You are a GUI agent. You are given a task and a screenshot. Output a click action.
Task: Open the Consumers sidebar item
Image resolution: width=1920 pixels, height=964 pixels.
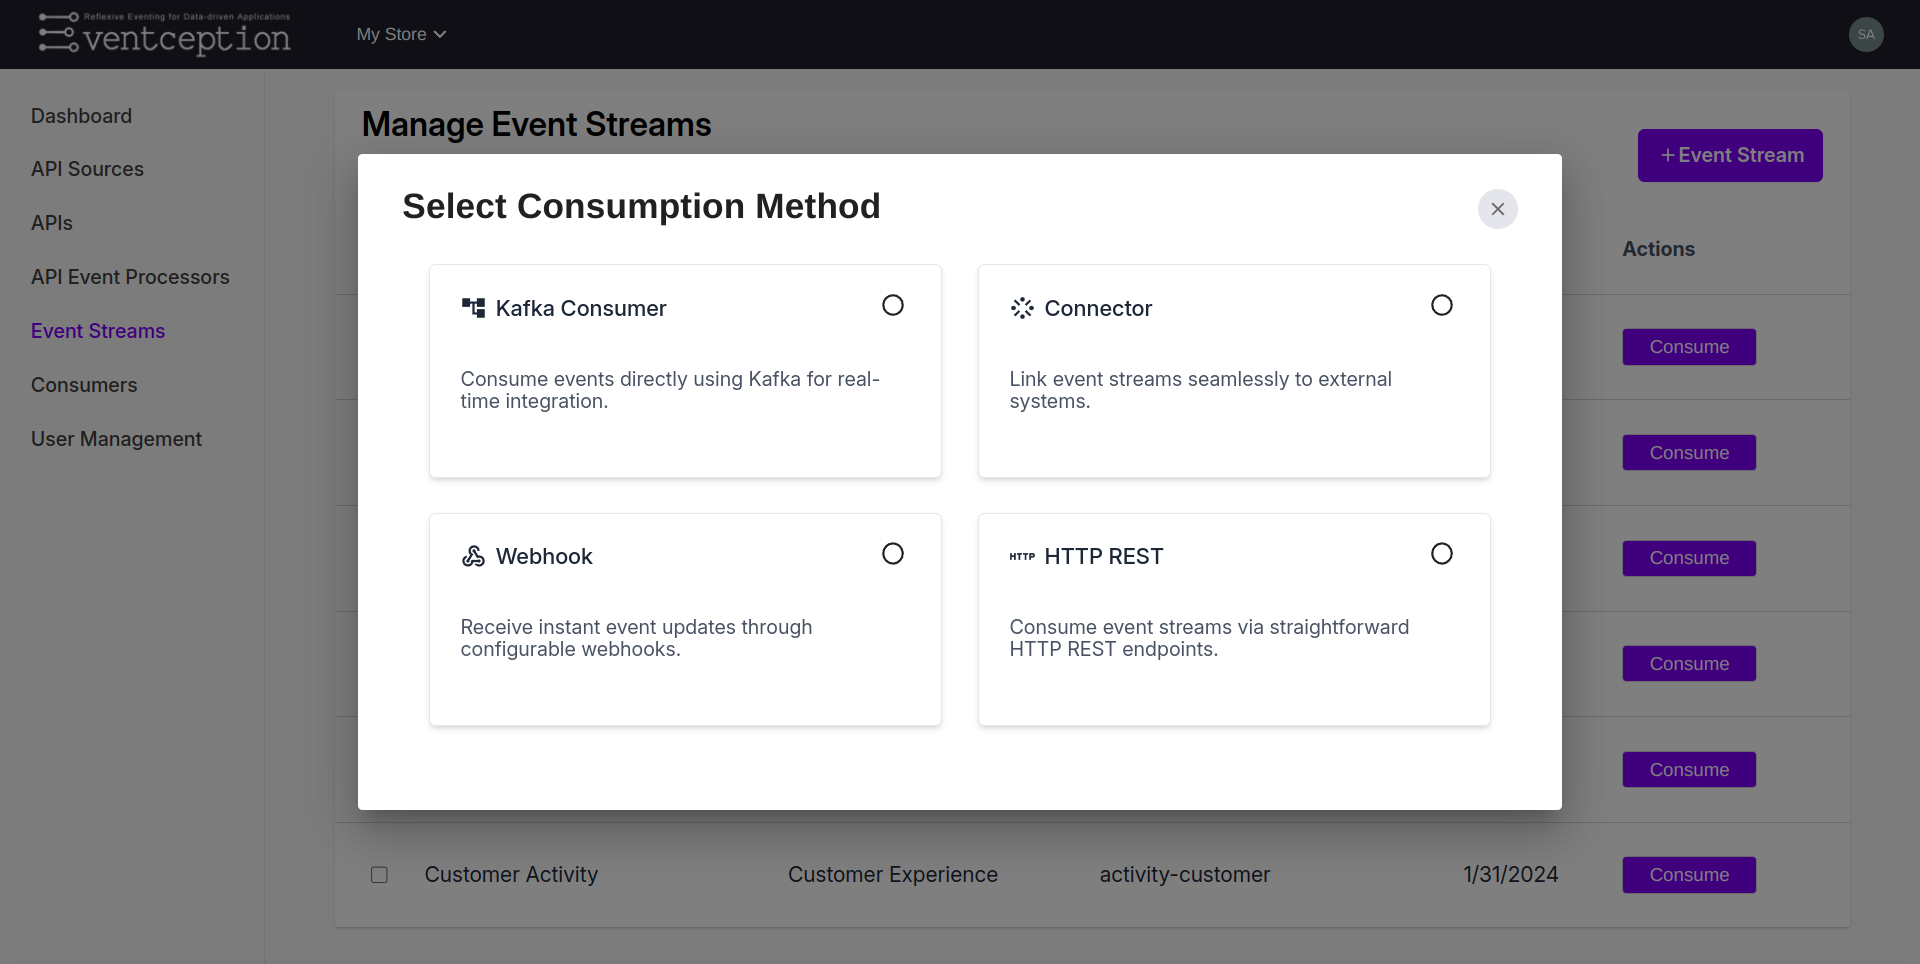tap(84, 385)
